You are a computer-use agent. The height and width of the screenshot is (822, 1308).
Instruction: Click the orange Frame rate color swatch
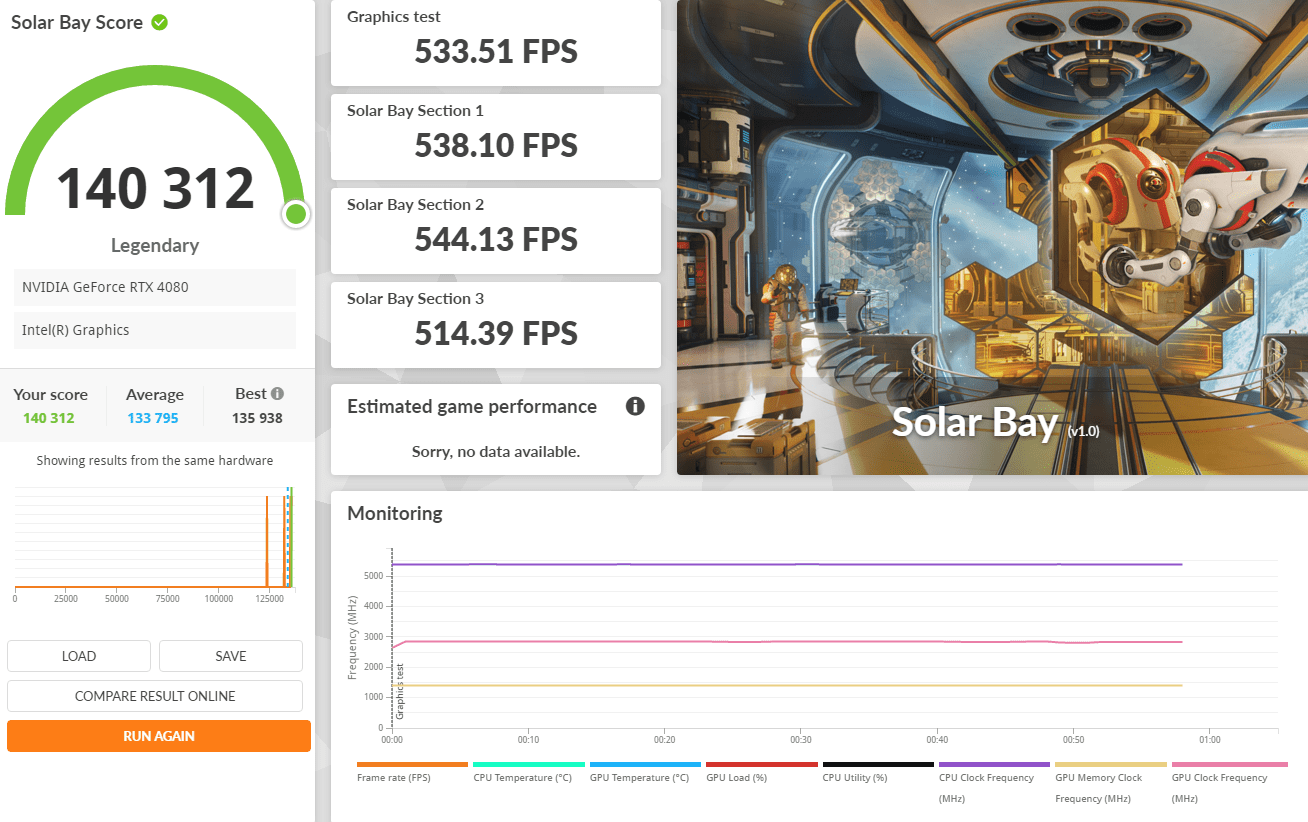point(412,764)
